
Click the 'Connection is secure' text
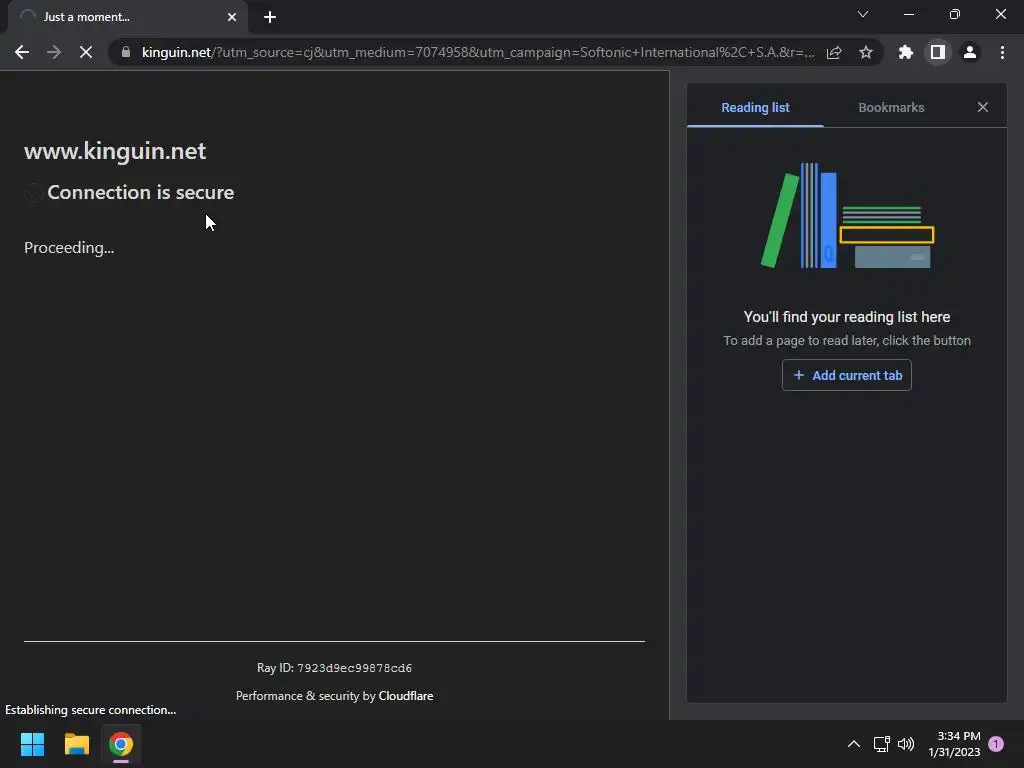point(140,193)
